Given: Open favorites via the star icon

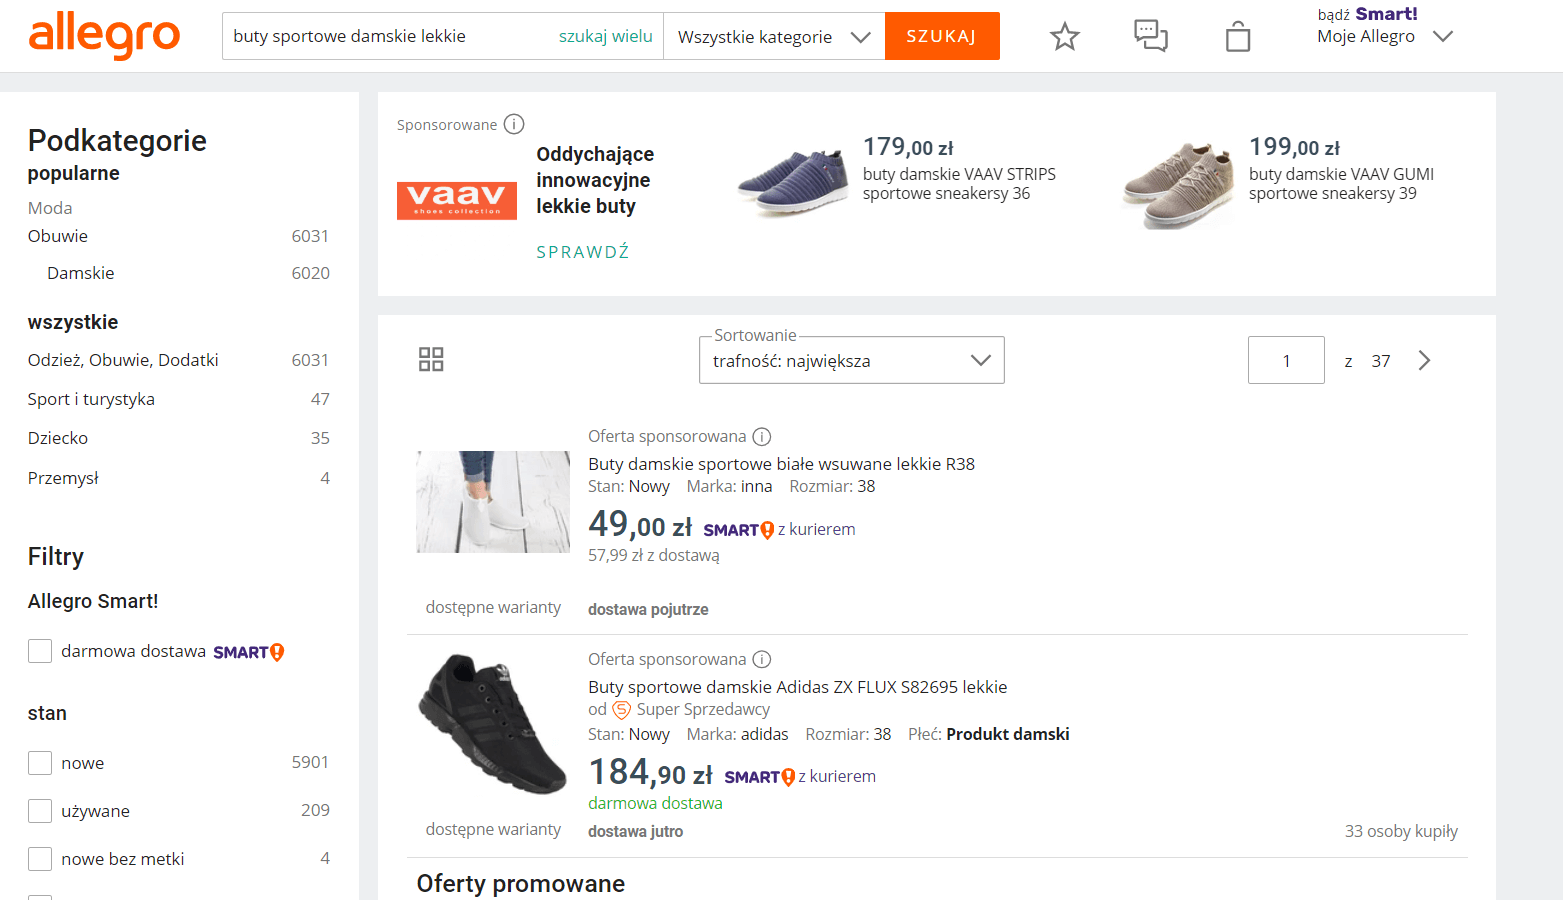Looking at the screenshot, I should [x=1064, y=36].
